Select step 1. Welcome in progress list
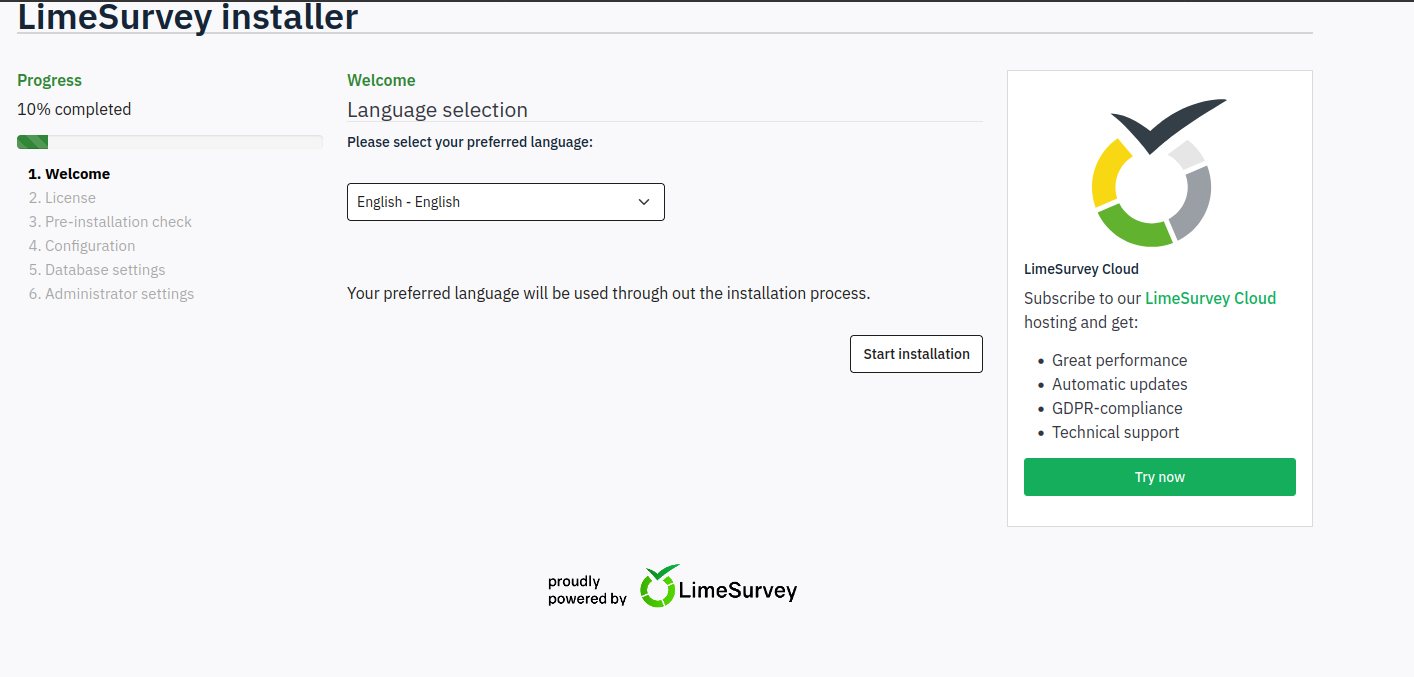The image size is (1414, 677). (69, 174)
